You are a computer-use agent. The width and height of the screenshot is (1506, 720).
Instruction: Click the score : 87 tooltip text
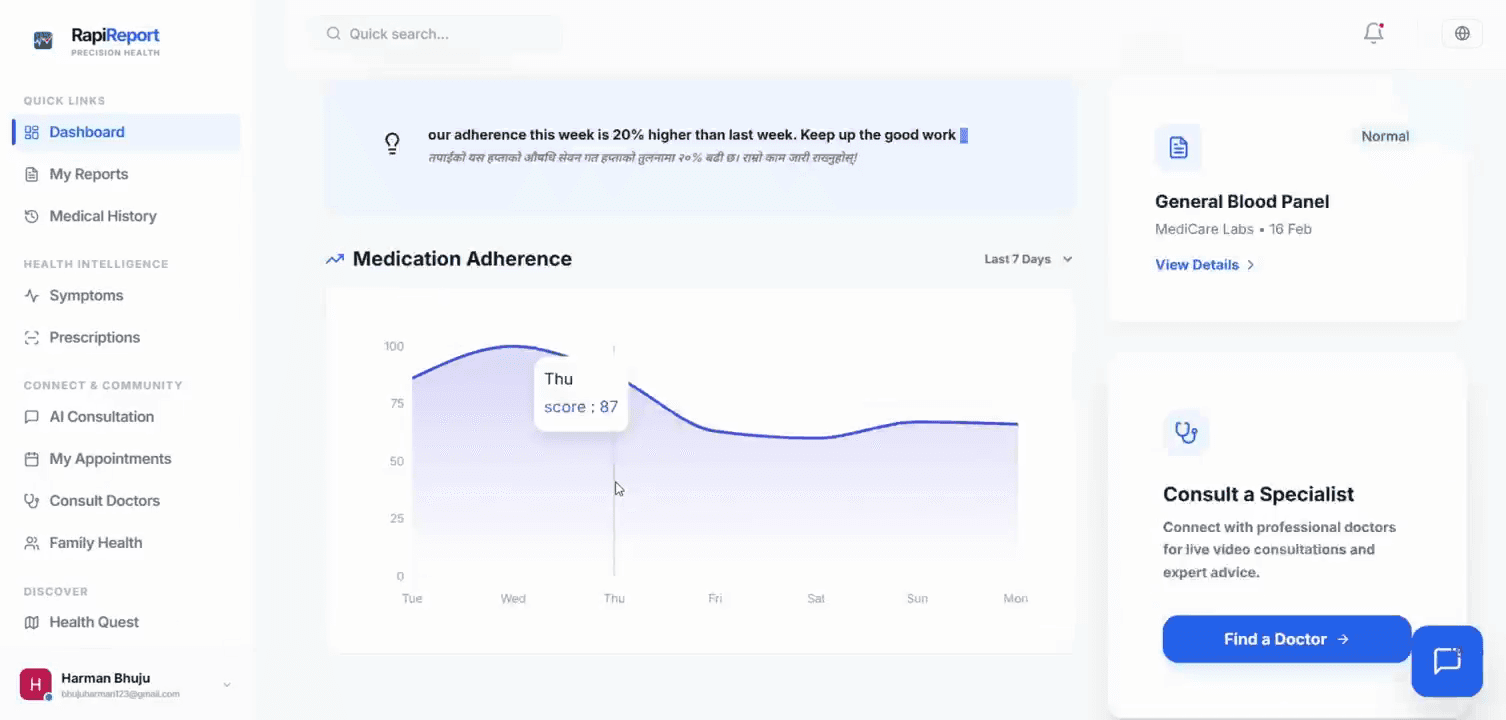click(x=581, y=407)
